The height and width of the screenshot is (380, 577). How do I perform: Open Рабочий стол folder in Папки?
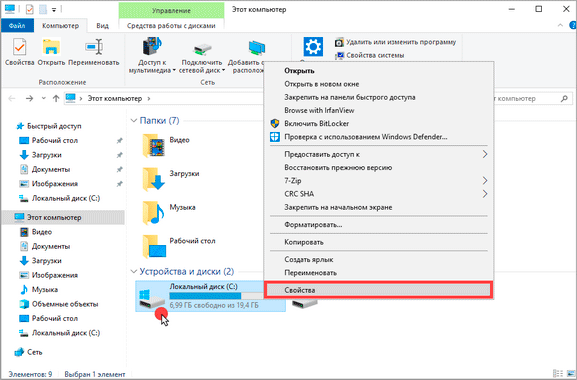179,246
